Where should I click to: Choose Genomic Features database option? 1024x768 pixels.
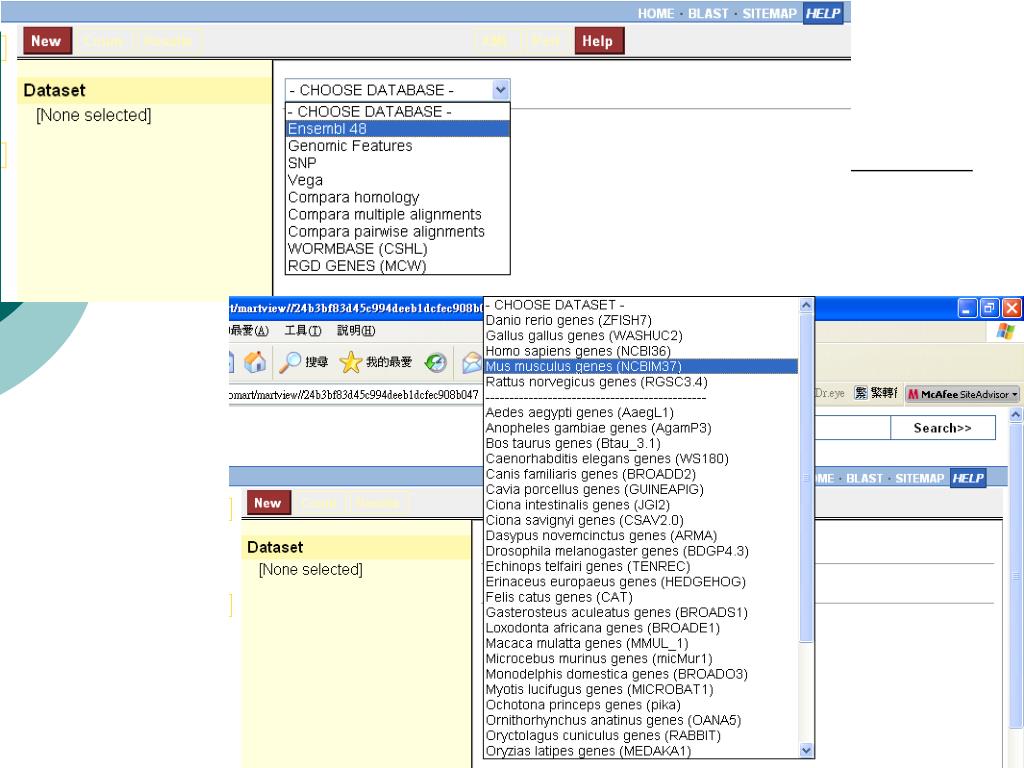click(398, 146)
